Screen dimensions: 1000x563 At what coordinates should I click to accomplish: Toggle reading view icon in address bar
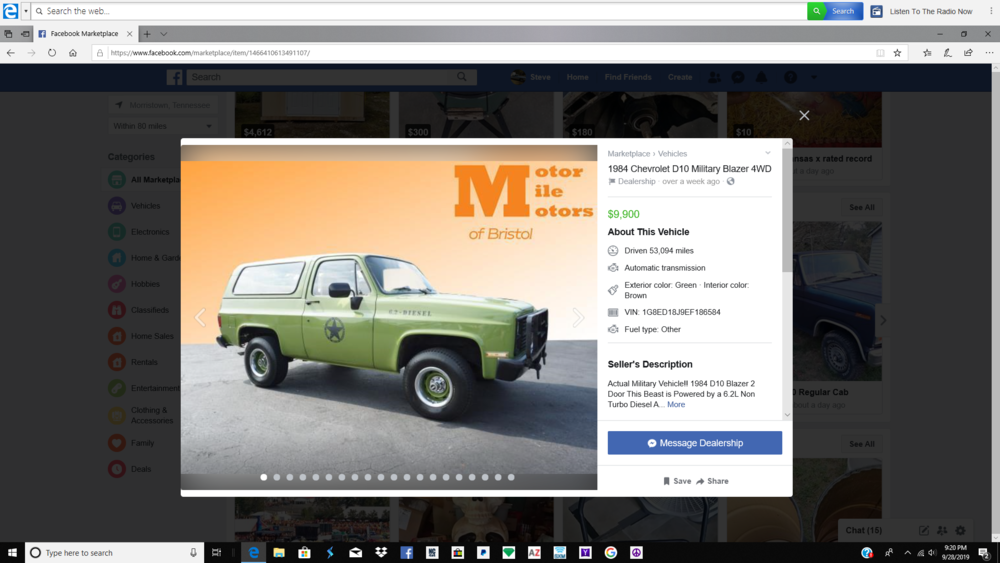click(x=880, y=53)
